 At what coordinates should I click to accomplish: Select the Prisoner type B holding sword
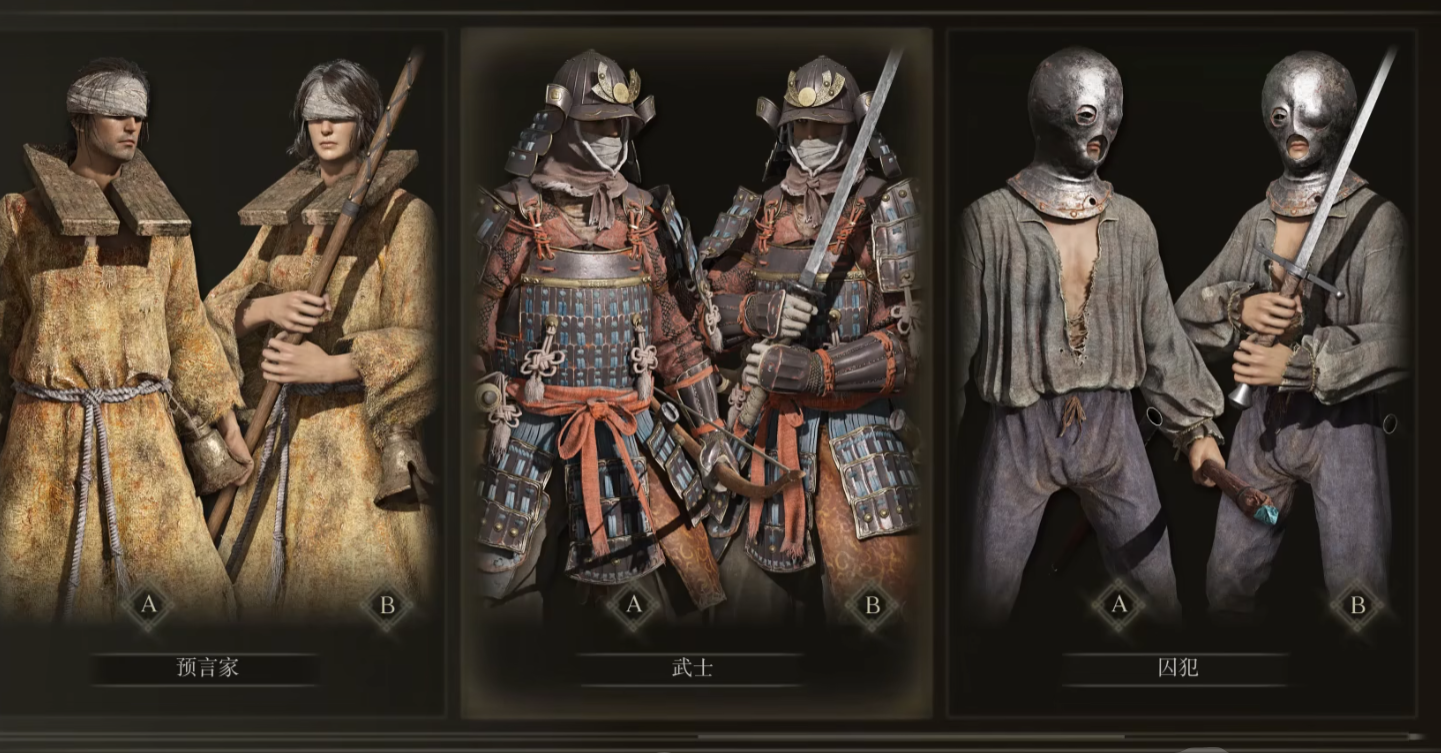click(1300, 330)
